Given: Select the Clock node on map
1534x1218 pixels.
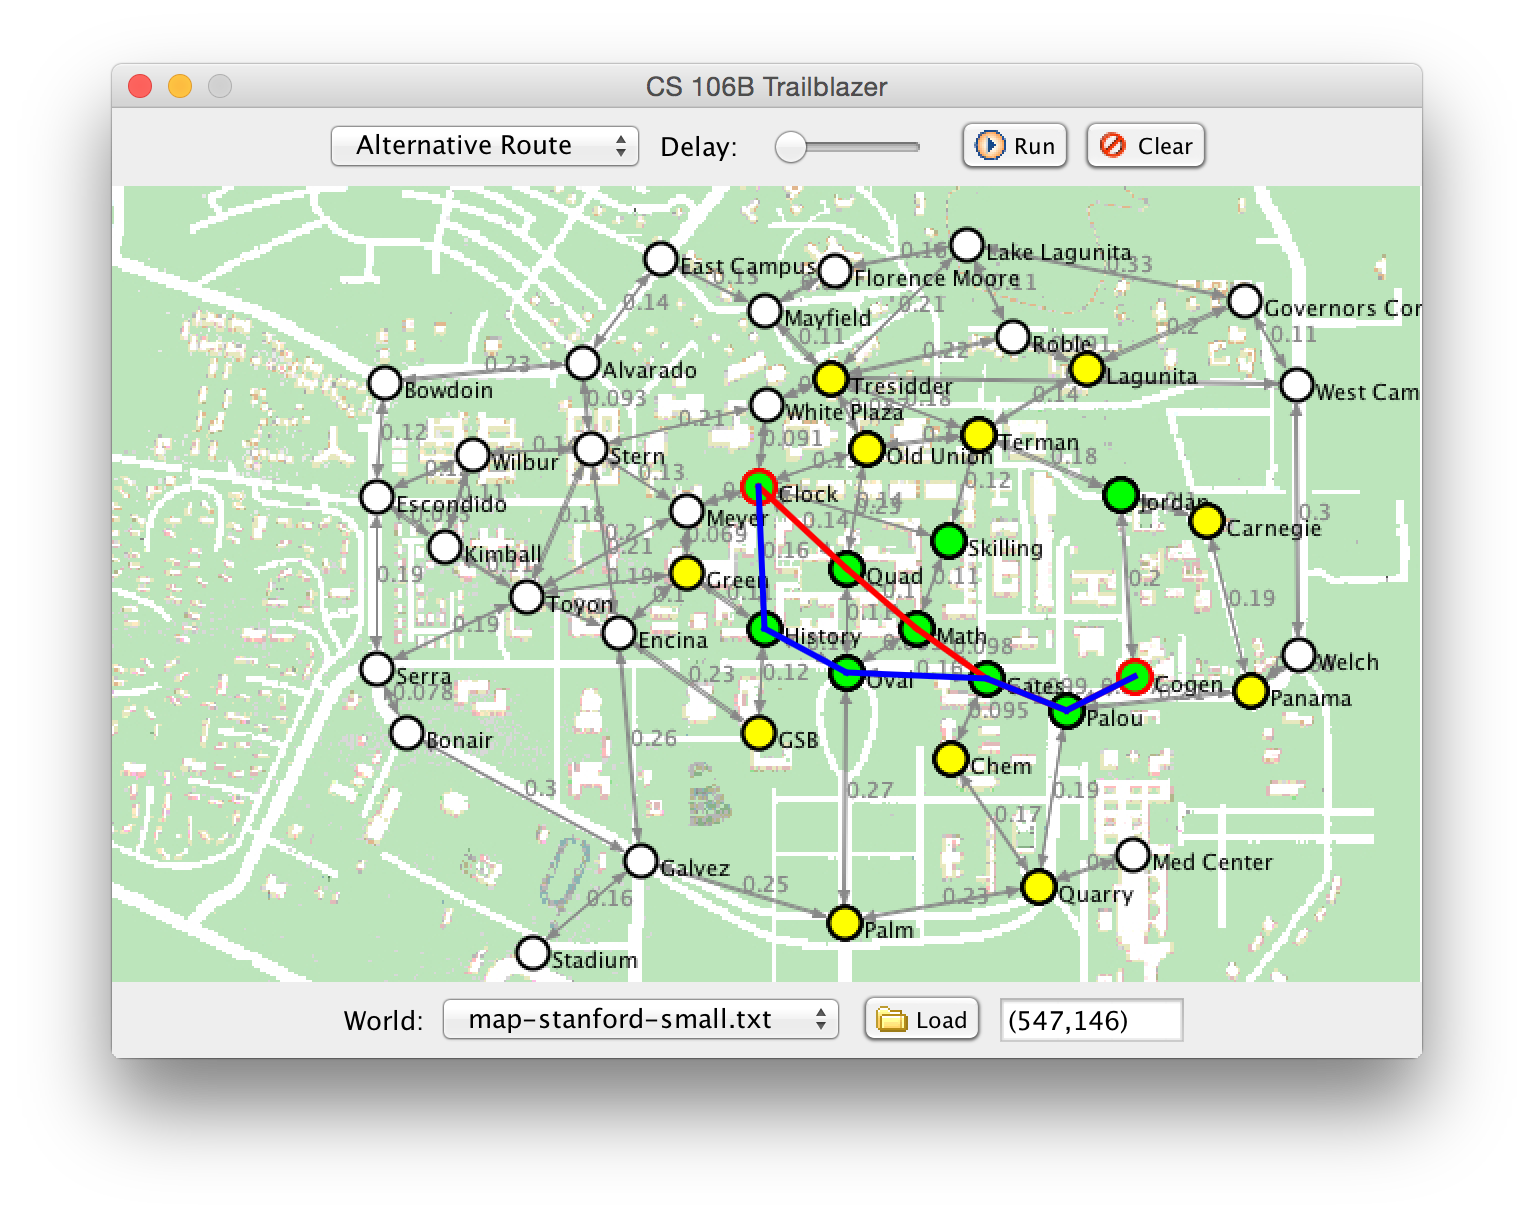Looking at the screenshot, I should point(759,487).
